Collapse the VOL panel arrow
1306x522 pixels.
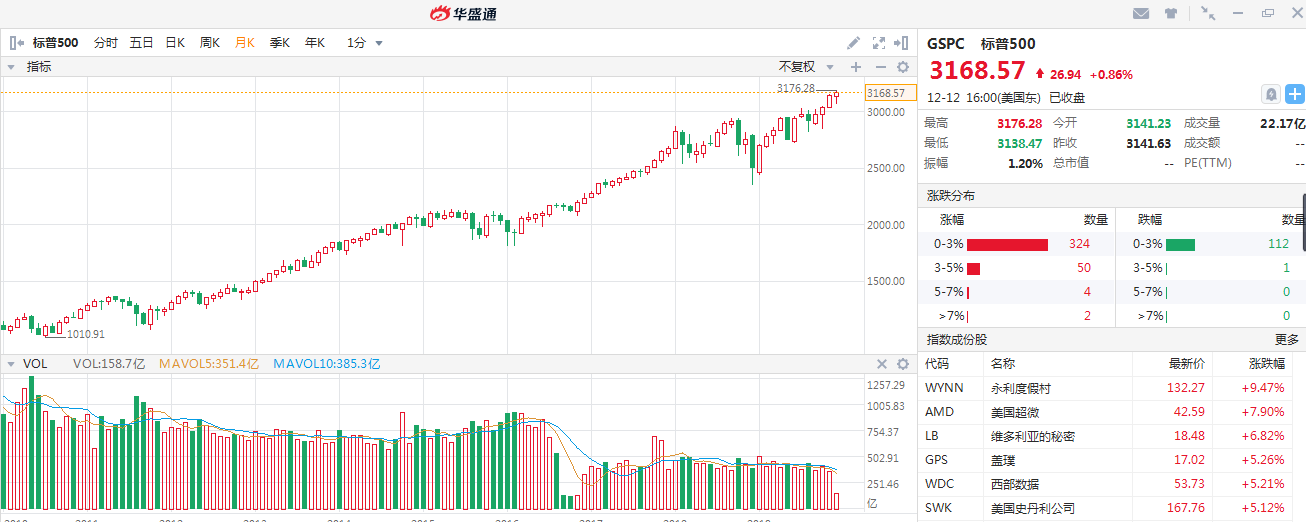(11, 364)
